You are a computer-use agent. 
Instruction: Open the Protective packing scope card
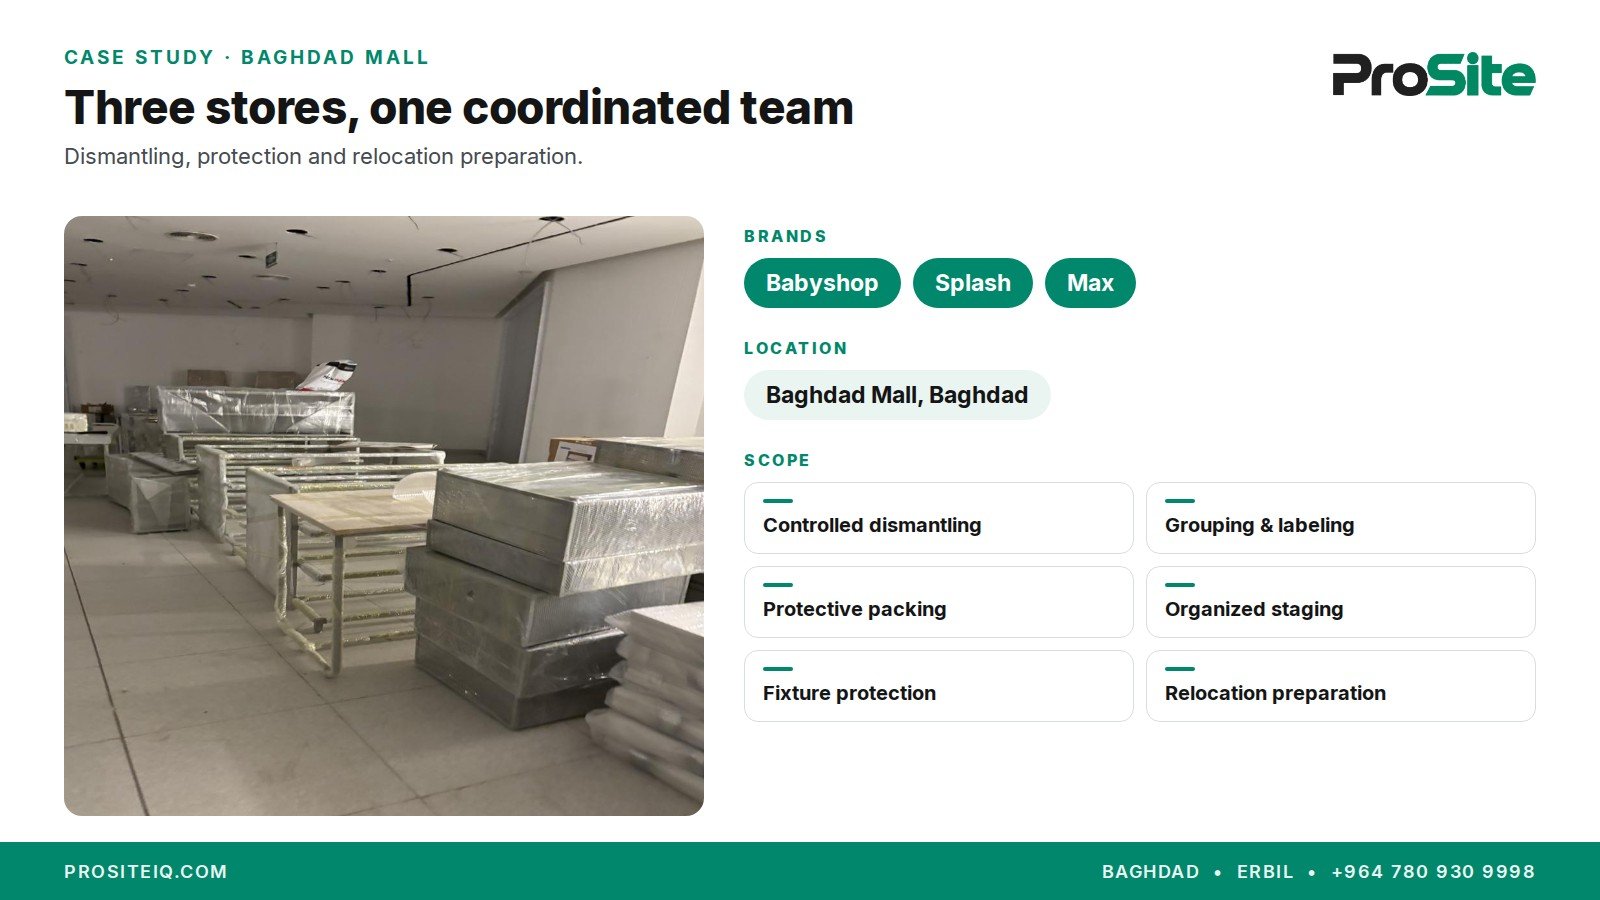[939, 602]
